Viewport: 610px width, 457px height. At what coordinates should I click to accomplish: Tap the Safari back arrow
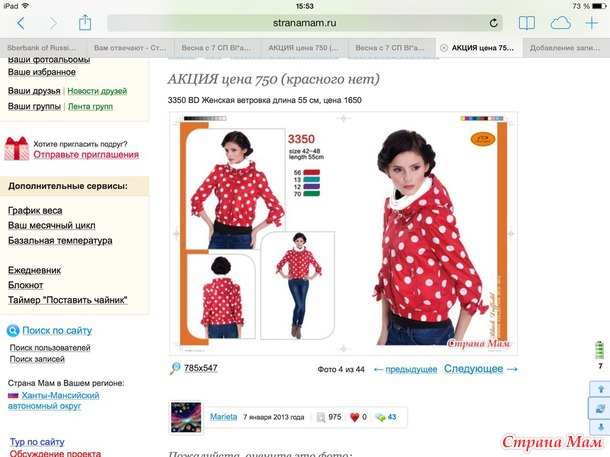pos(21,23)
